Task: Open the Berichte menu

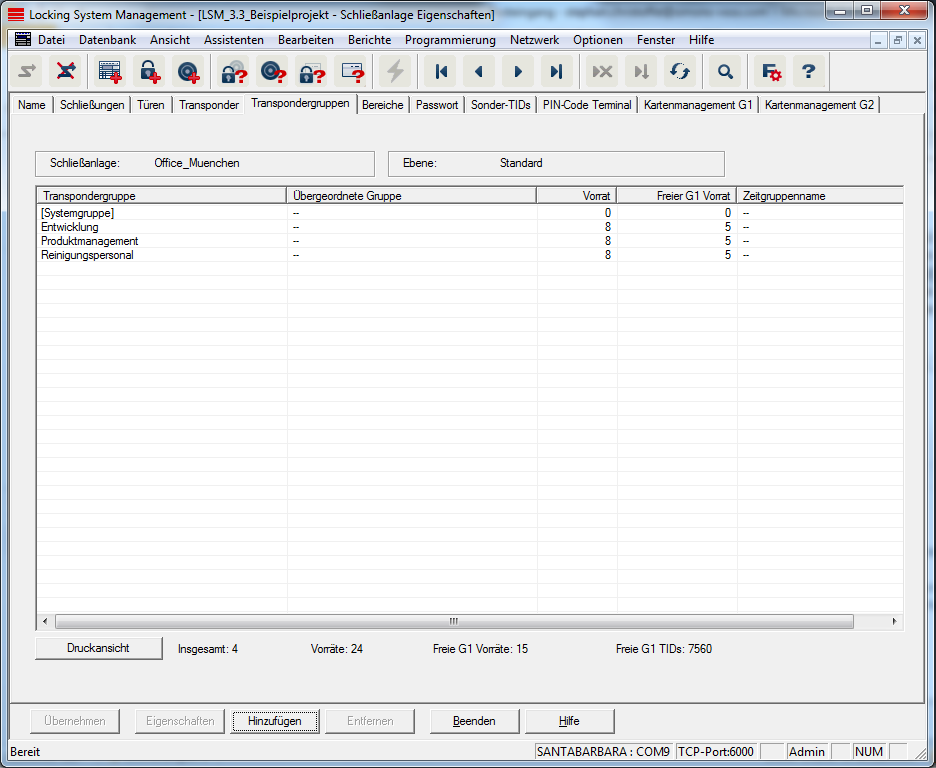Action: 369,40
